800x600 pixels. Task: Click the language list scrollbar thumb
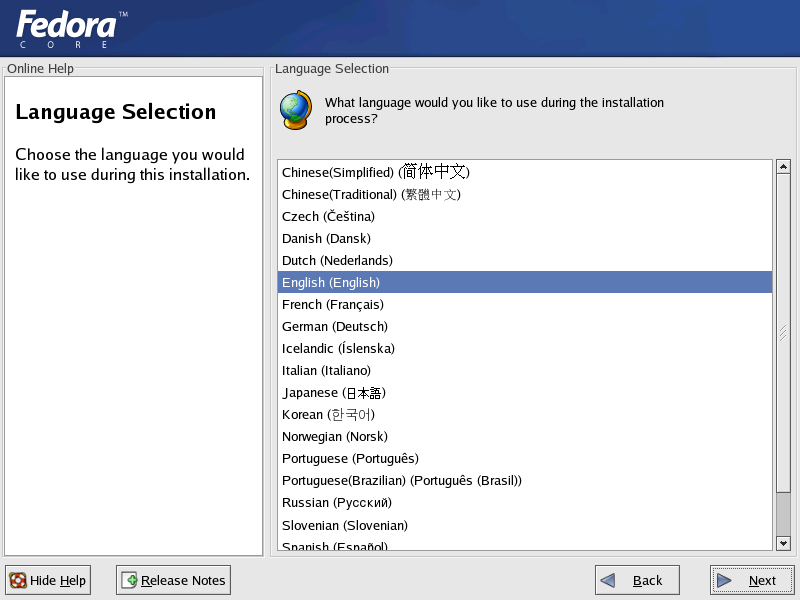point(783,334)
